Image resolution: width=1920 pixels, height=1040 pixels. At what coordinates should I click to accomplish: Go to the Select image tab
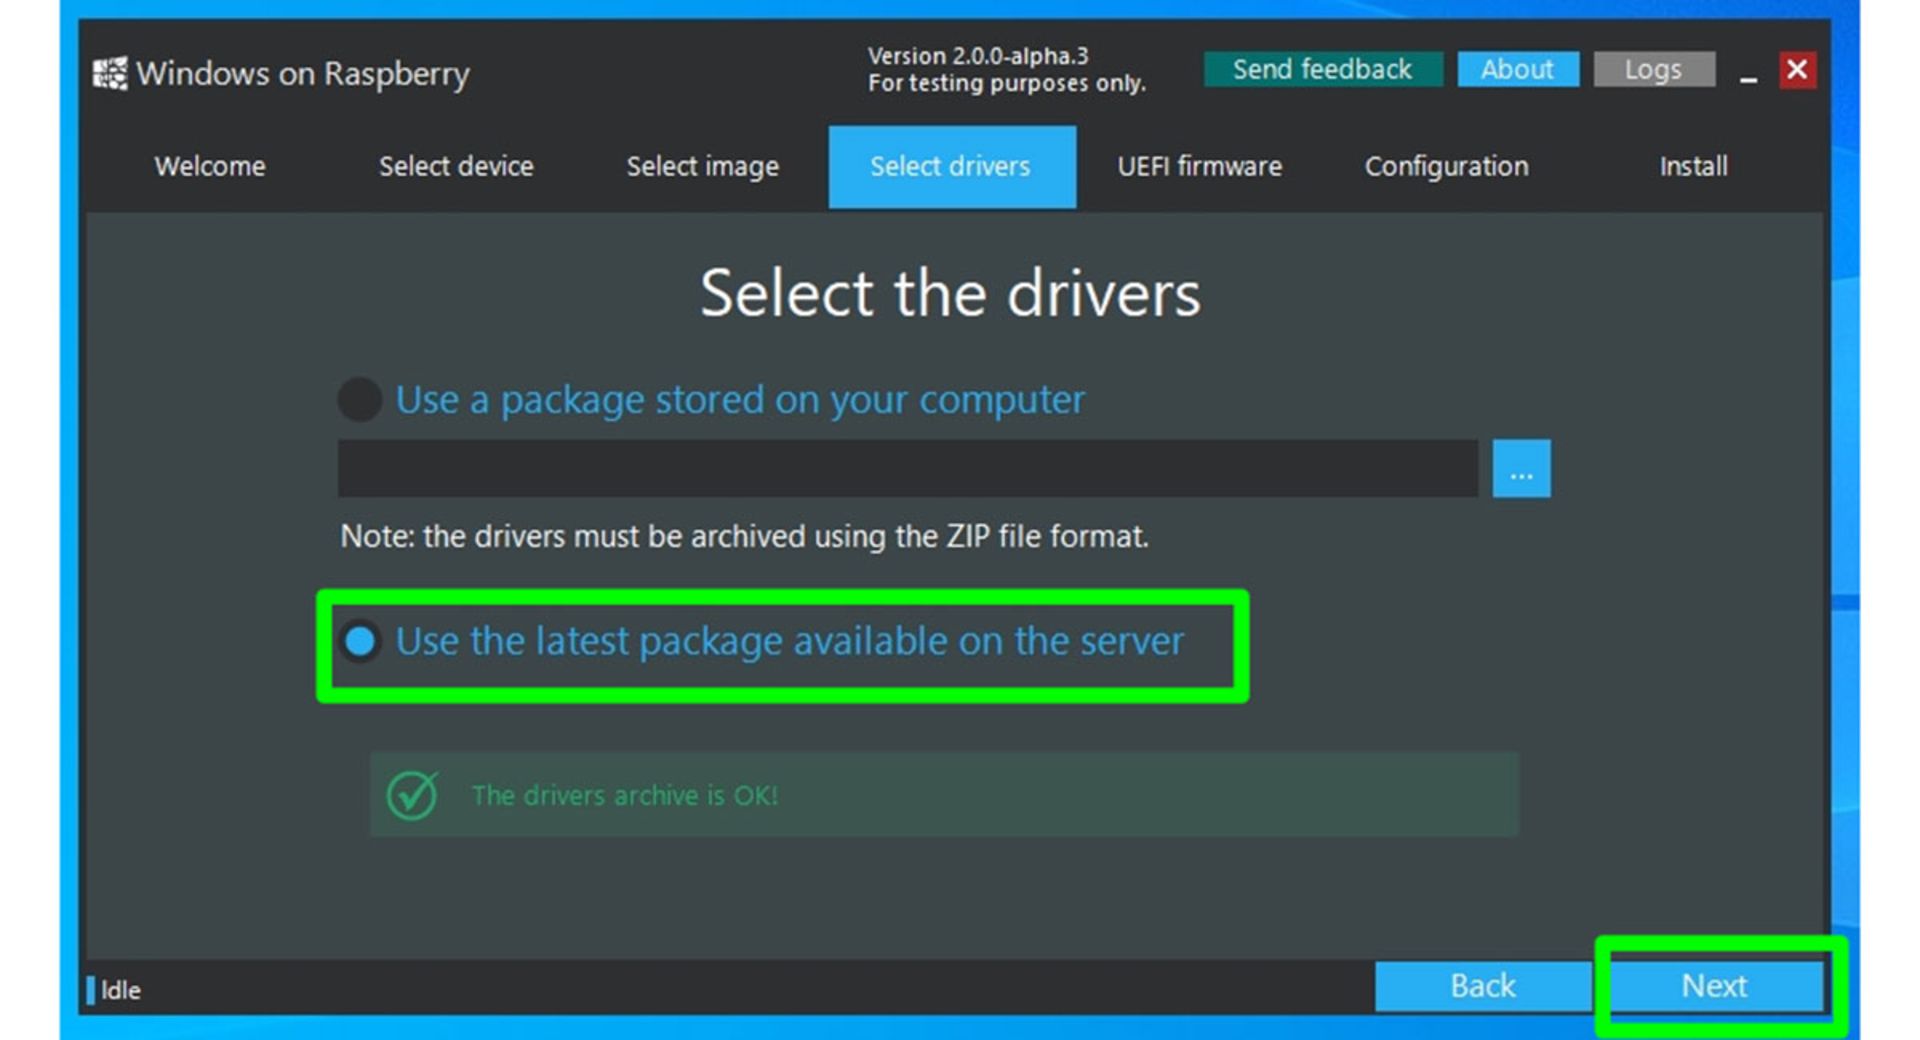[703, 166]
